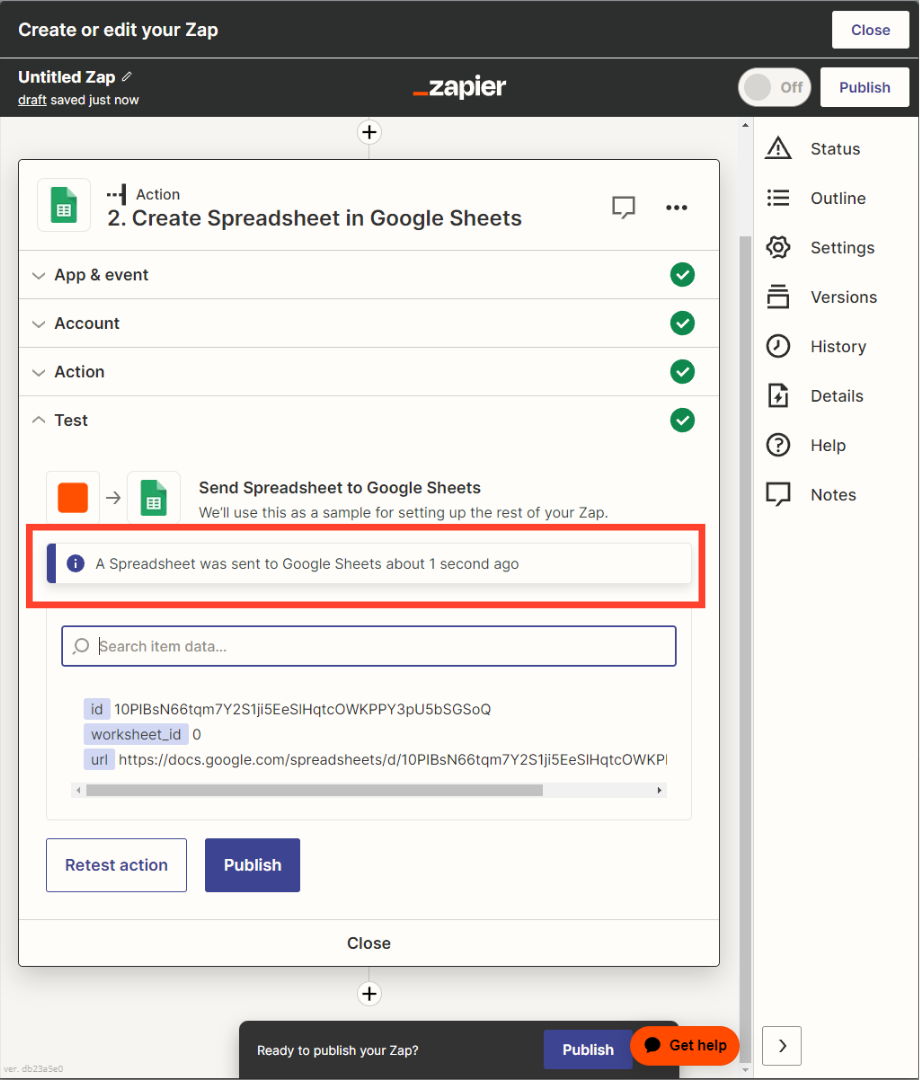920x1080 pixels.
Task: Expand the App & event section
Action: tap(101, 275)
